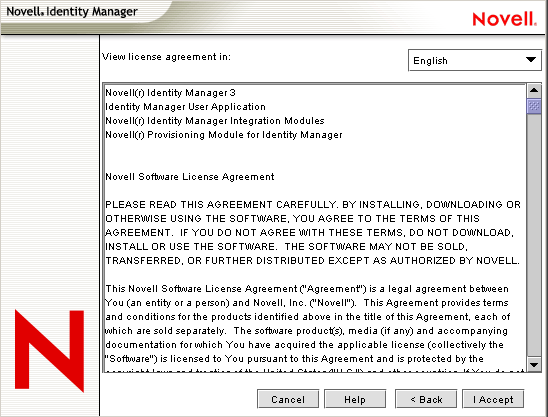Click the Cancel button
Viewport: 548px width, 417px height.
point(288,399)
